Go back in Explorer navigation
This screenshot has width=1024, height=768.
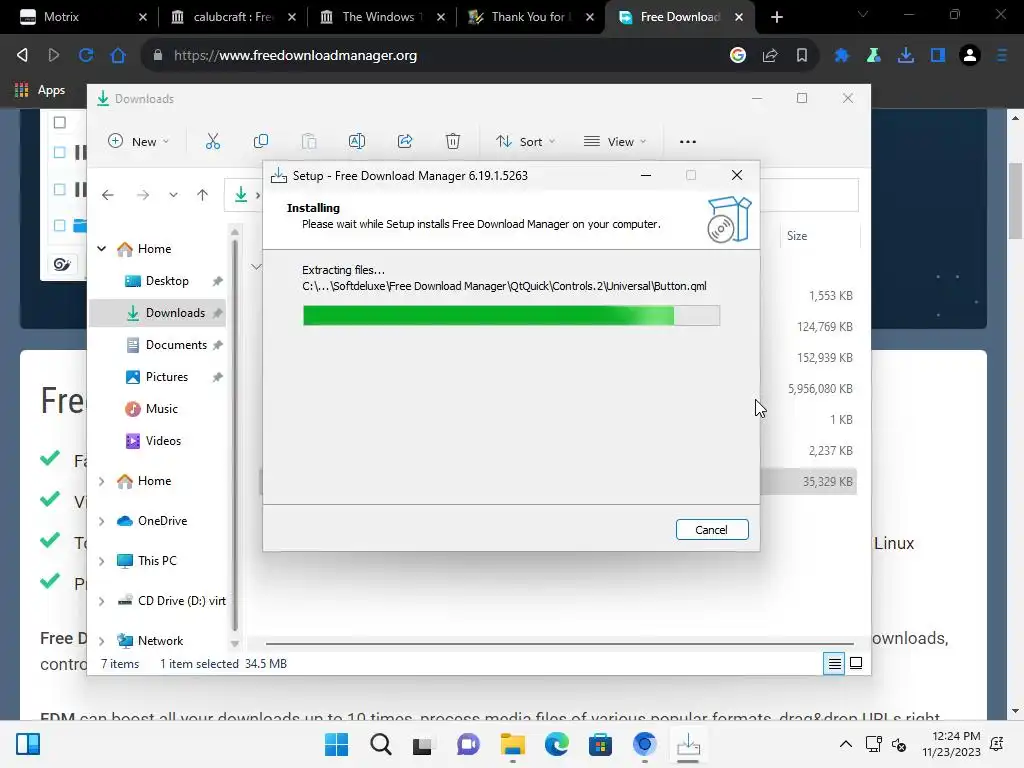tap(108, 195)
